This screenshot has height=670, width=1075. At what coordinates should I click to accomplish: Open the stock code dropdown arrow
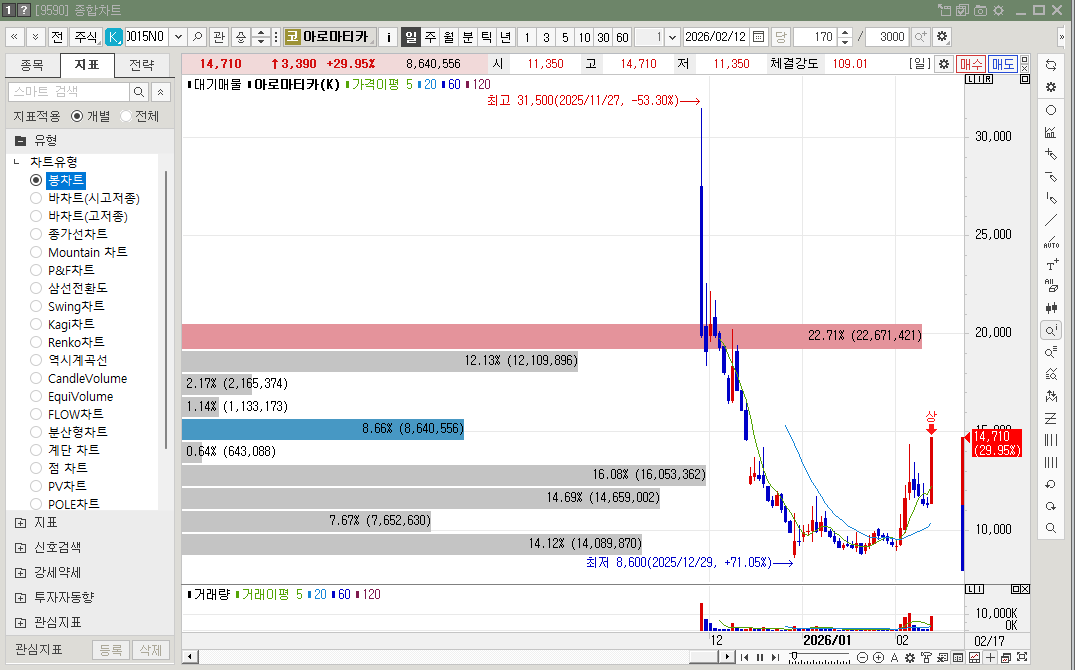(x=178, y=37)
